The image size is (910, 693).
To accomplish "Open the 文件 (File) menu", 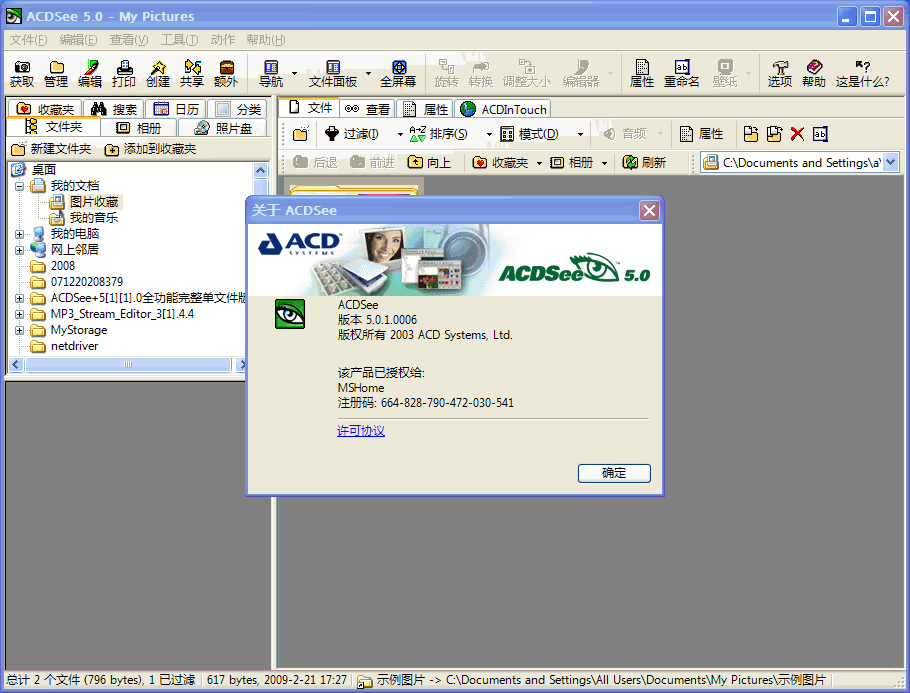I will [28, 39].
